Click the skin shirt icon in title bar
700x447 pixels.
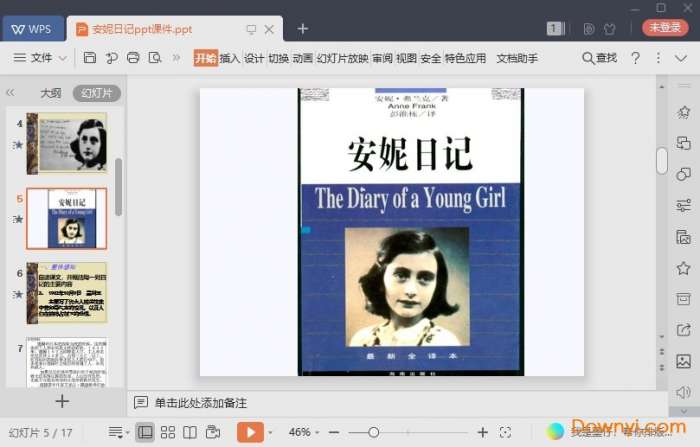click(x=609, y=29)
